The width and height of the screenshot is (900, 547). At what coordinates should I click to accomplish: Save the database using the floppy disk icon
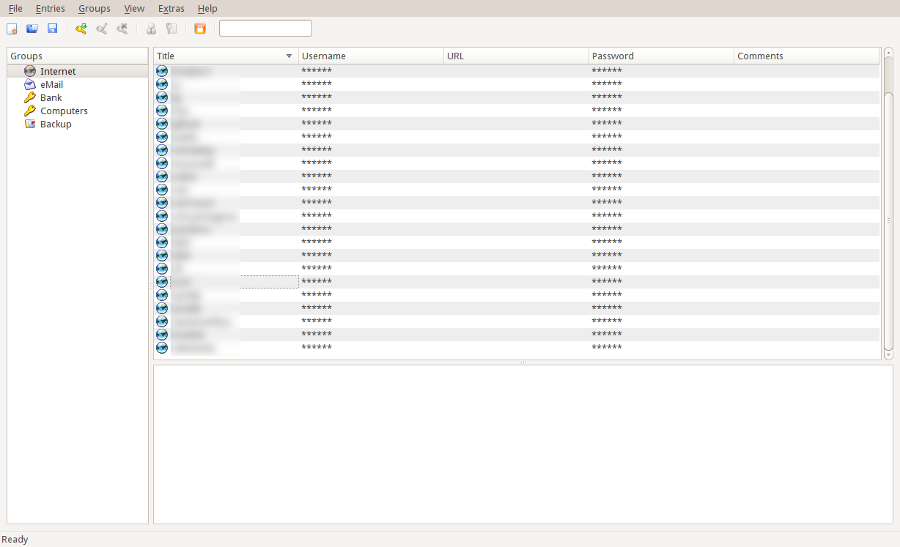52,29
